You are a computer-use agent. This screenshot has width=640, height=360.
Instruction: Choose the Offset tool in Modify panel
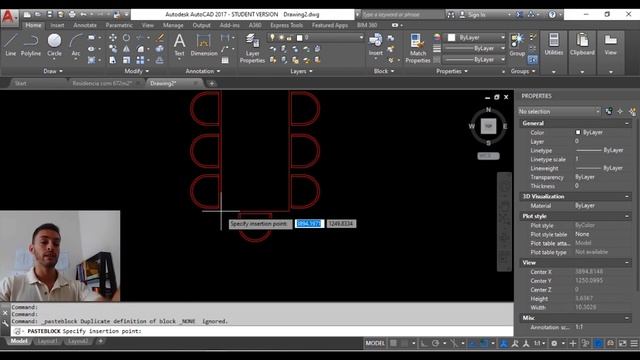coord(160,60)
